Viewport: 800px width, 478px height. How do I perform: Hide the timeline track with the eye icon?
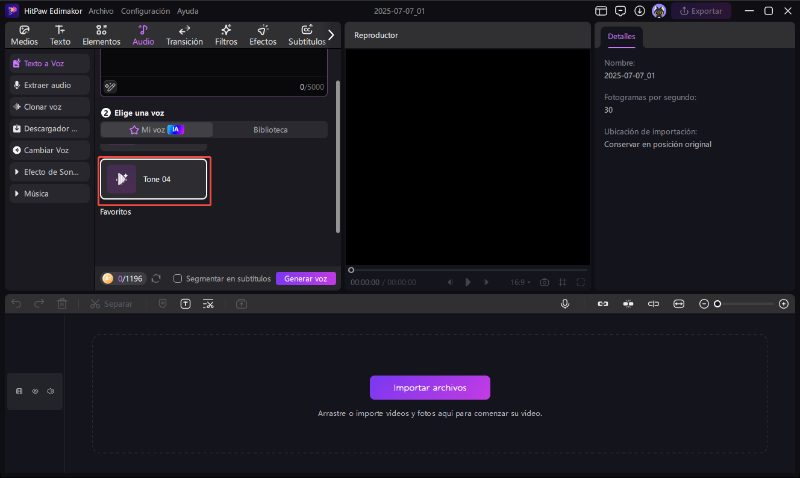tap(35, 391)
